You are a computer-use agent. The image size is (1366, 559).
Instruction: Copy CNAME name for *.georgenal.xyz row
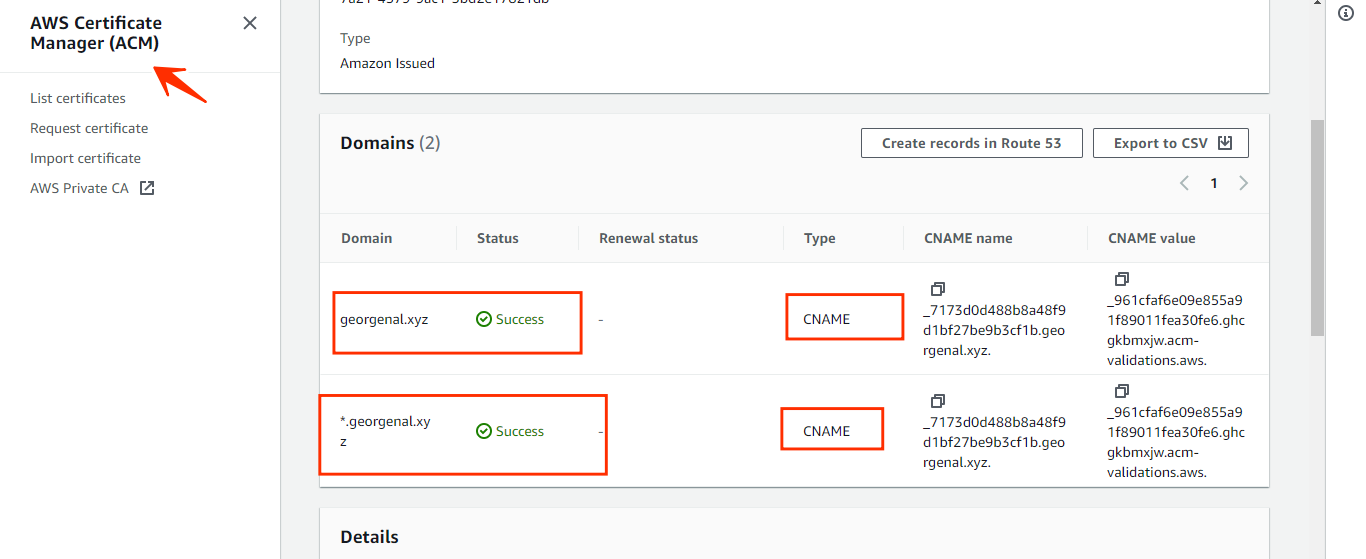937,401
